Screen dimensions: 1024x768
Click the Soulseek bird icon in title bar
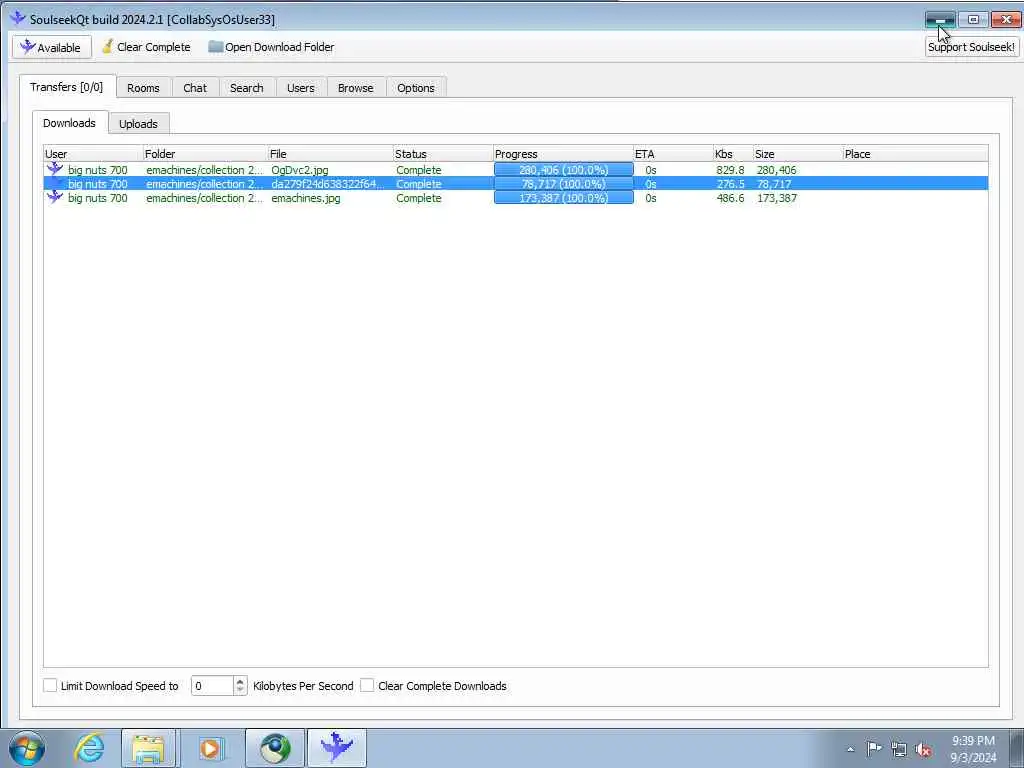coord(18,18)
